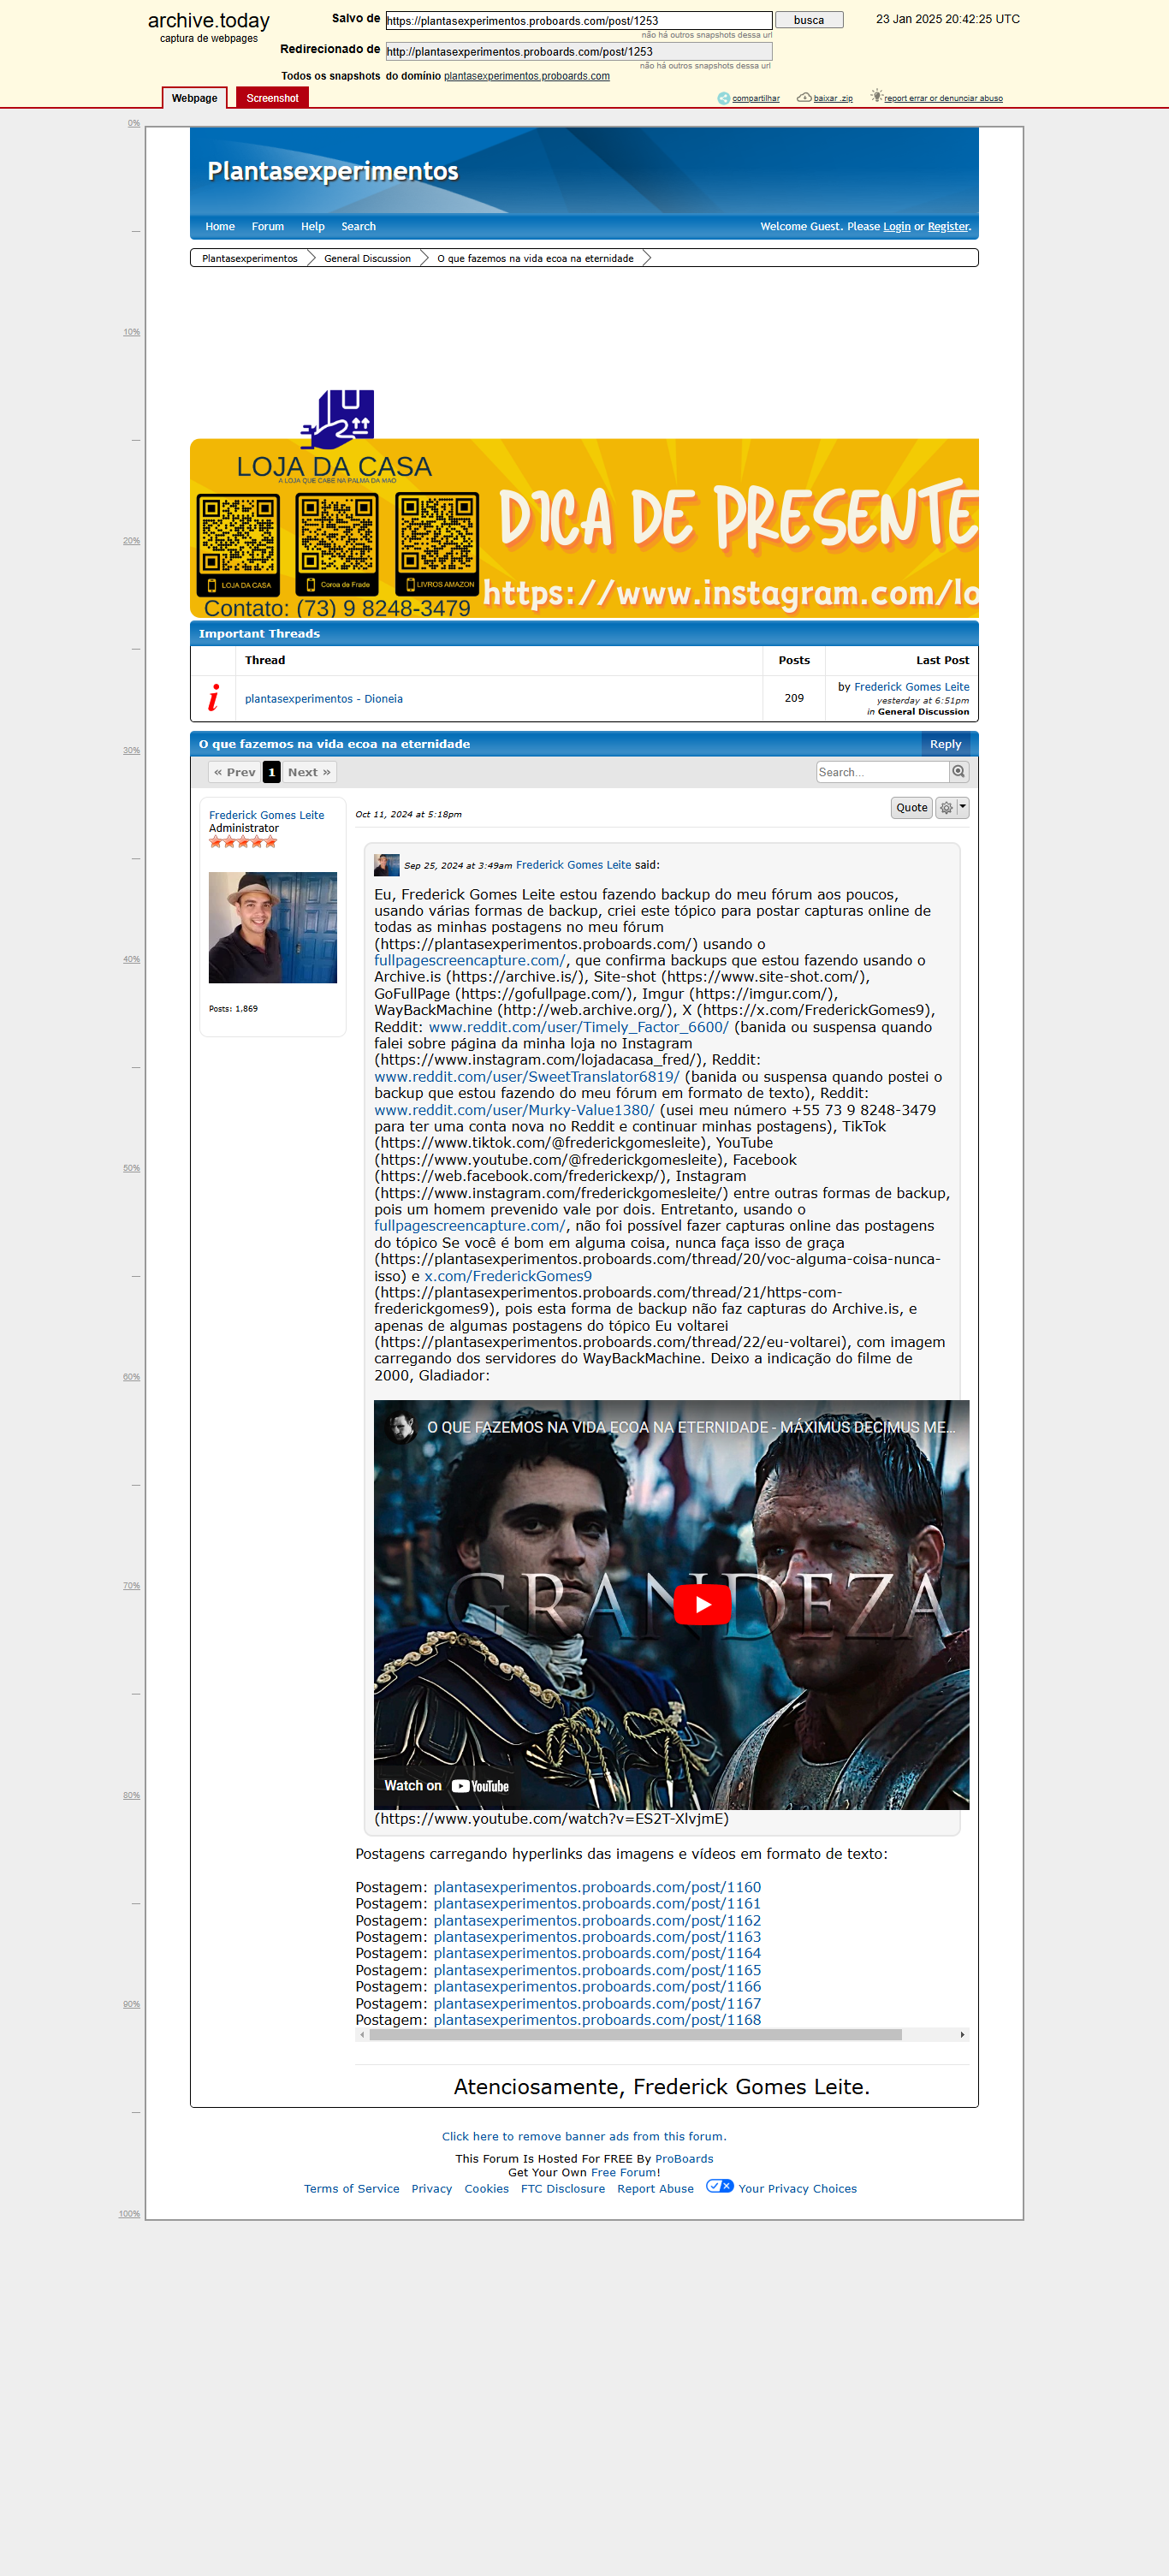Viewport: 1169px width, 2576px height.
Task: Click the search magnifier icon in thread toolbar
Action: coord(959,772)
